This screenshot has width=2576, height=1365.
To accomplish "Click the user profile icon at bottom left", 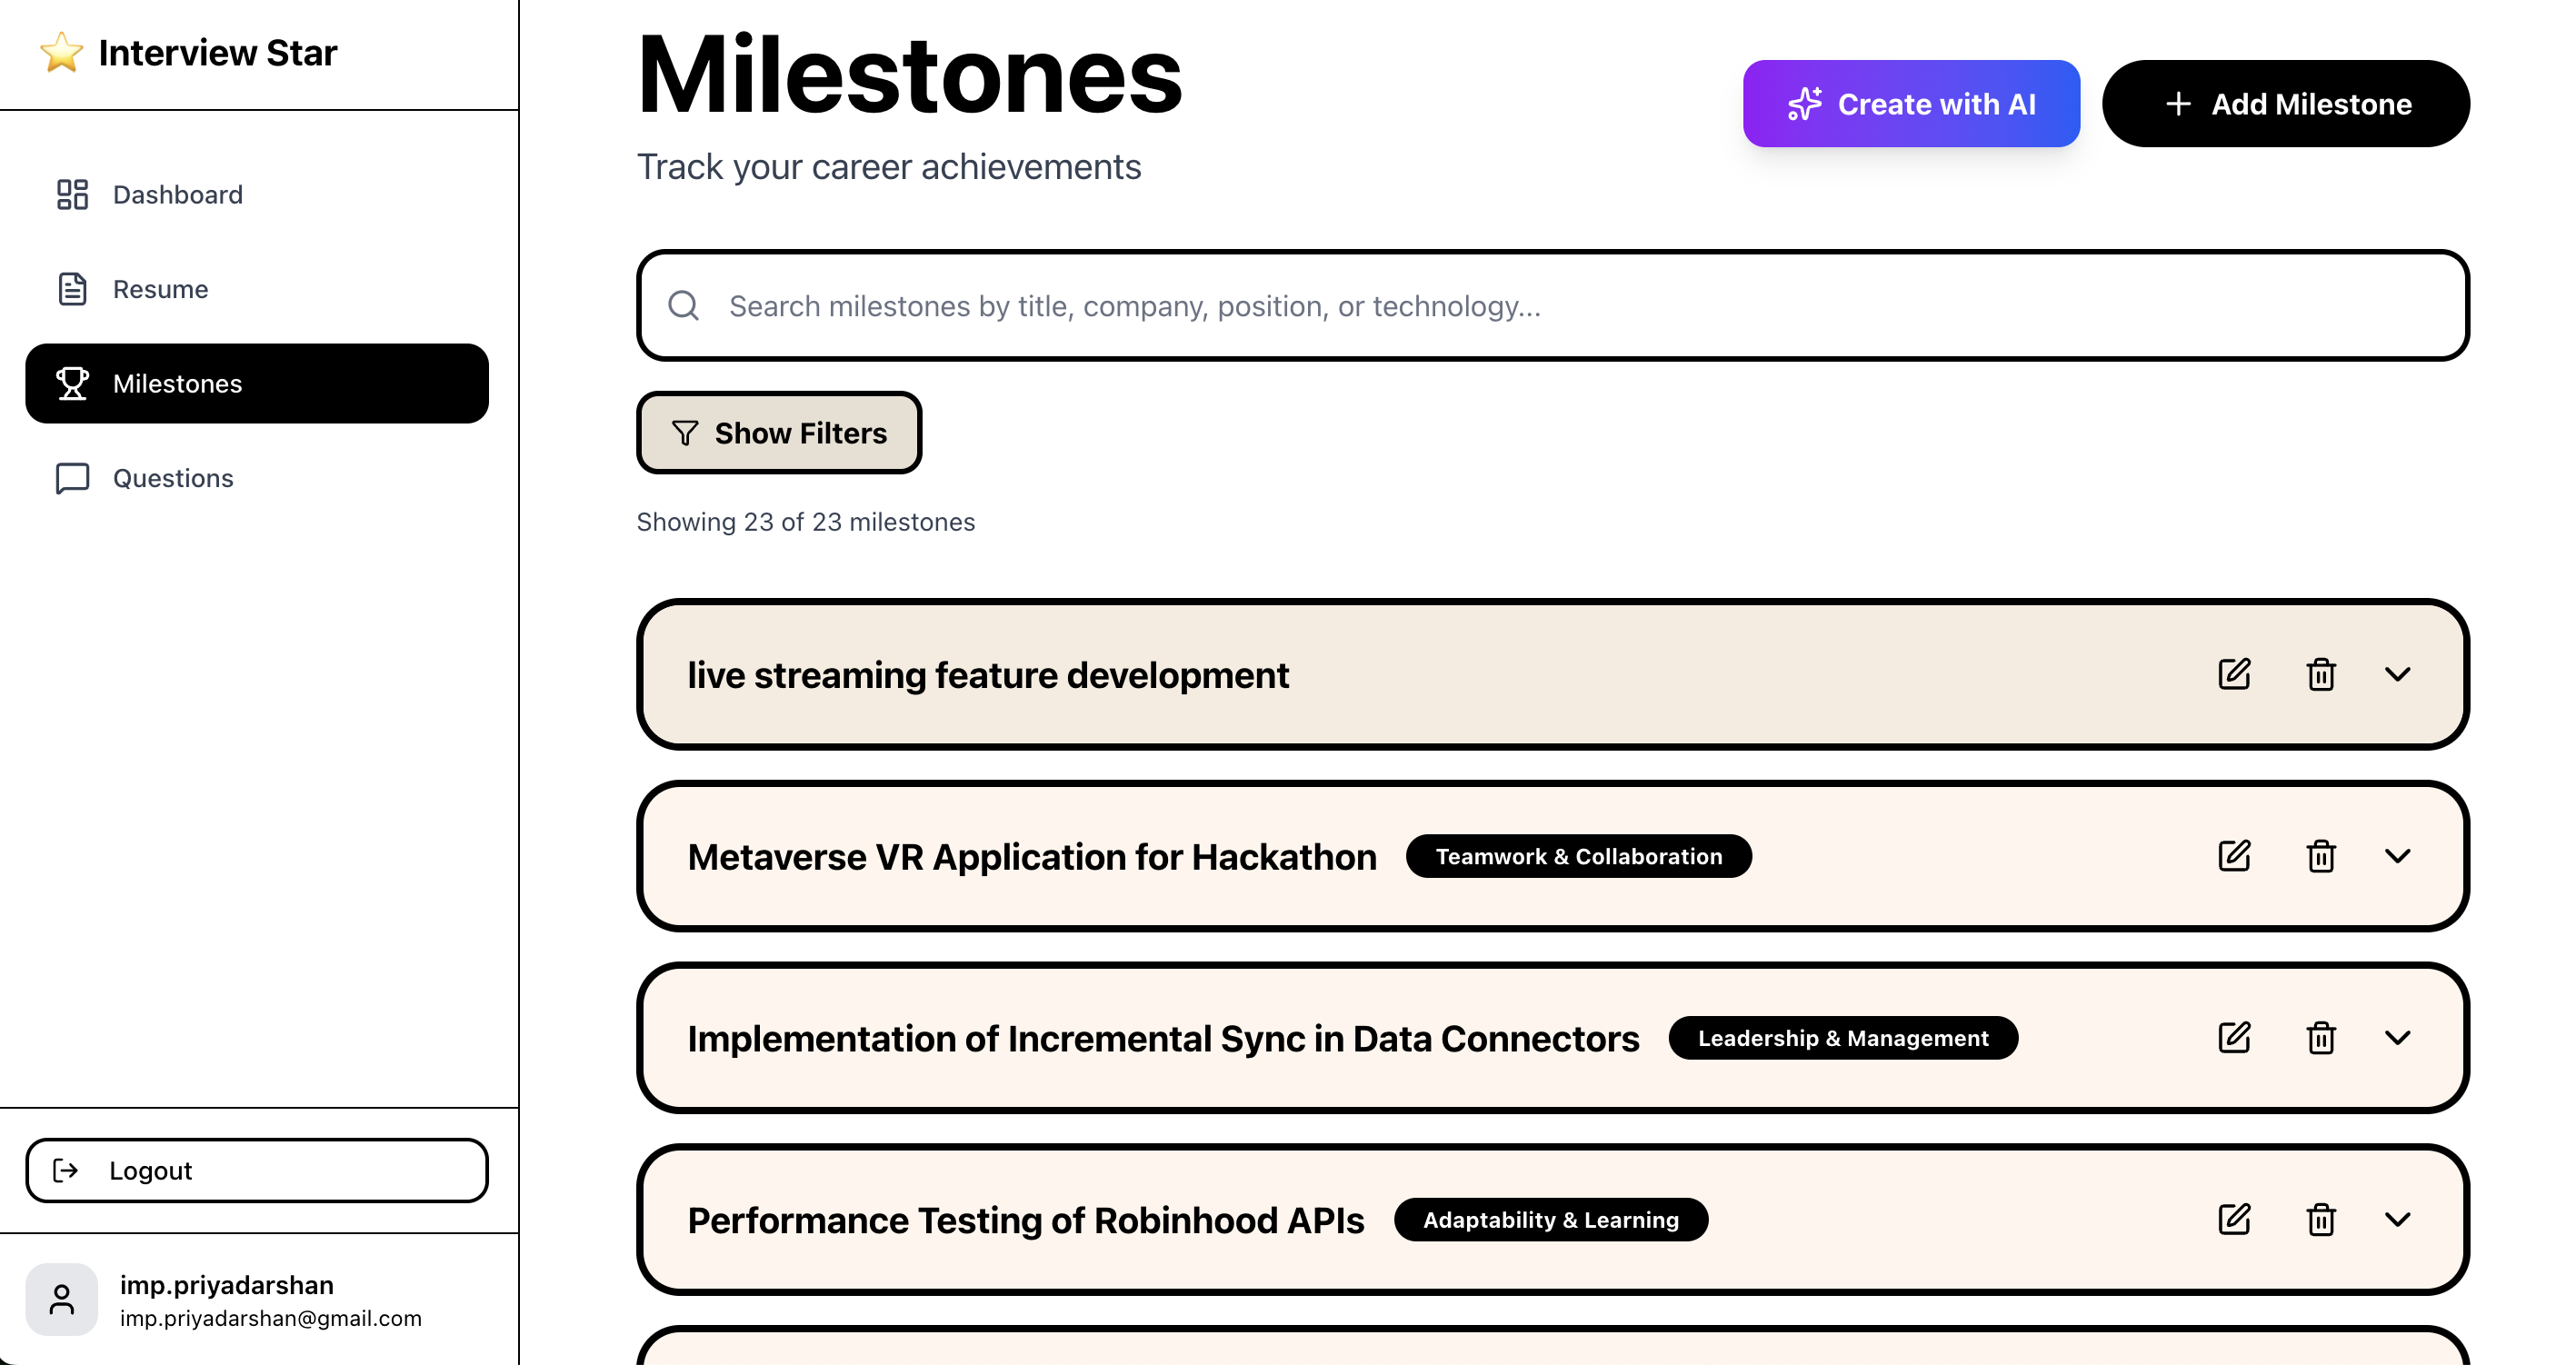I will tap(62, 1298).
